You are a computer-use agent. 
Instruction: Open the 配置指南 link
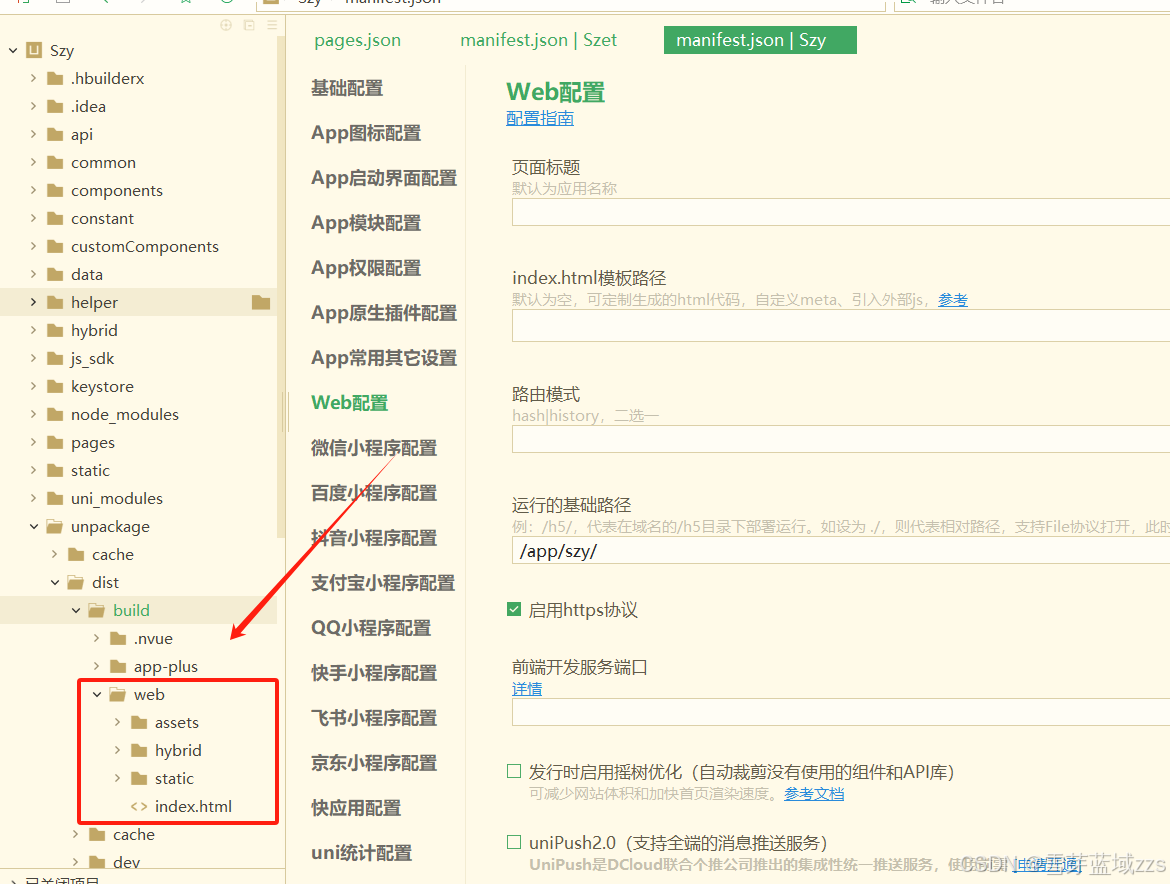point(540,118)
